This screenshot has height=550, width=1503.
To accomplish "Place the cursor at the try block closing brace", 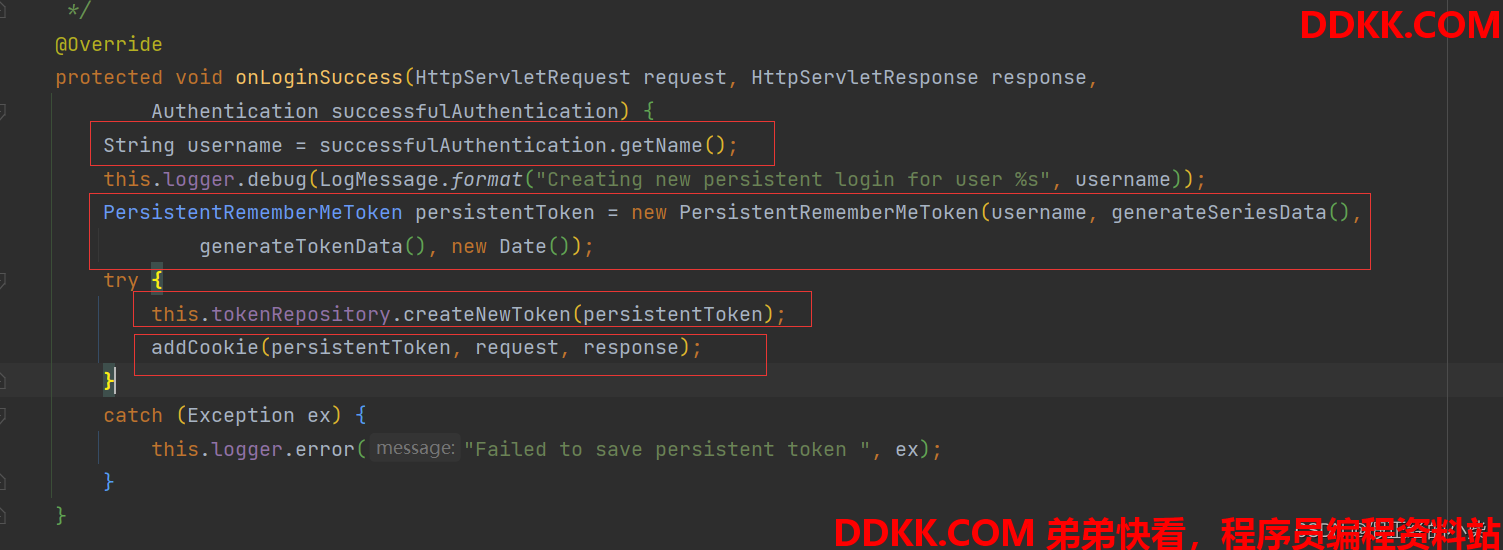I will [x=109, y=381].
